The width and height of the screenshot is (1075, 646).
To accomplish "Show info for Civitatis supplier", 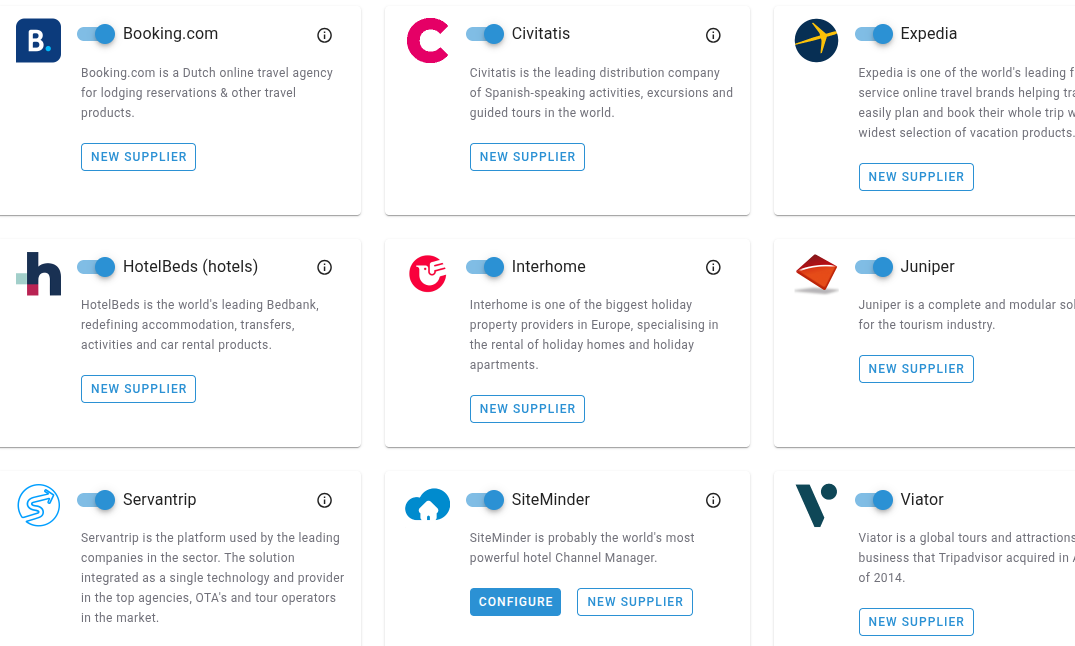I will tap(713, 35).
